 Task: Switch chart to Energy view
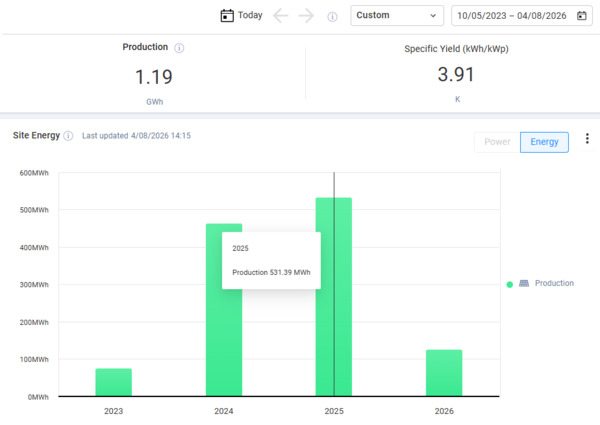tap(544, 142)
